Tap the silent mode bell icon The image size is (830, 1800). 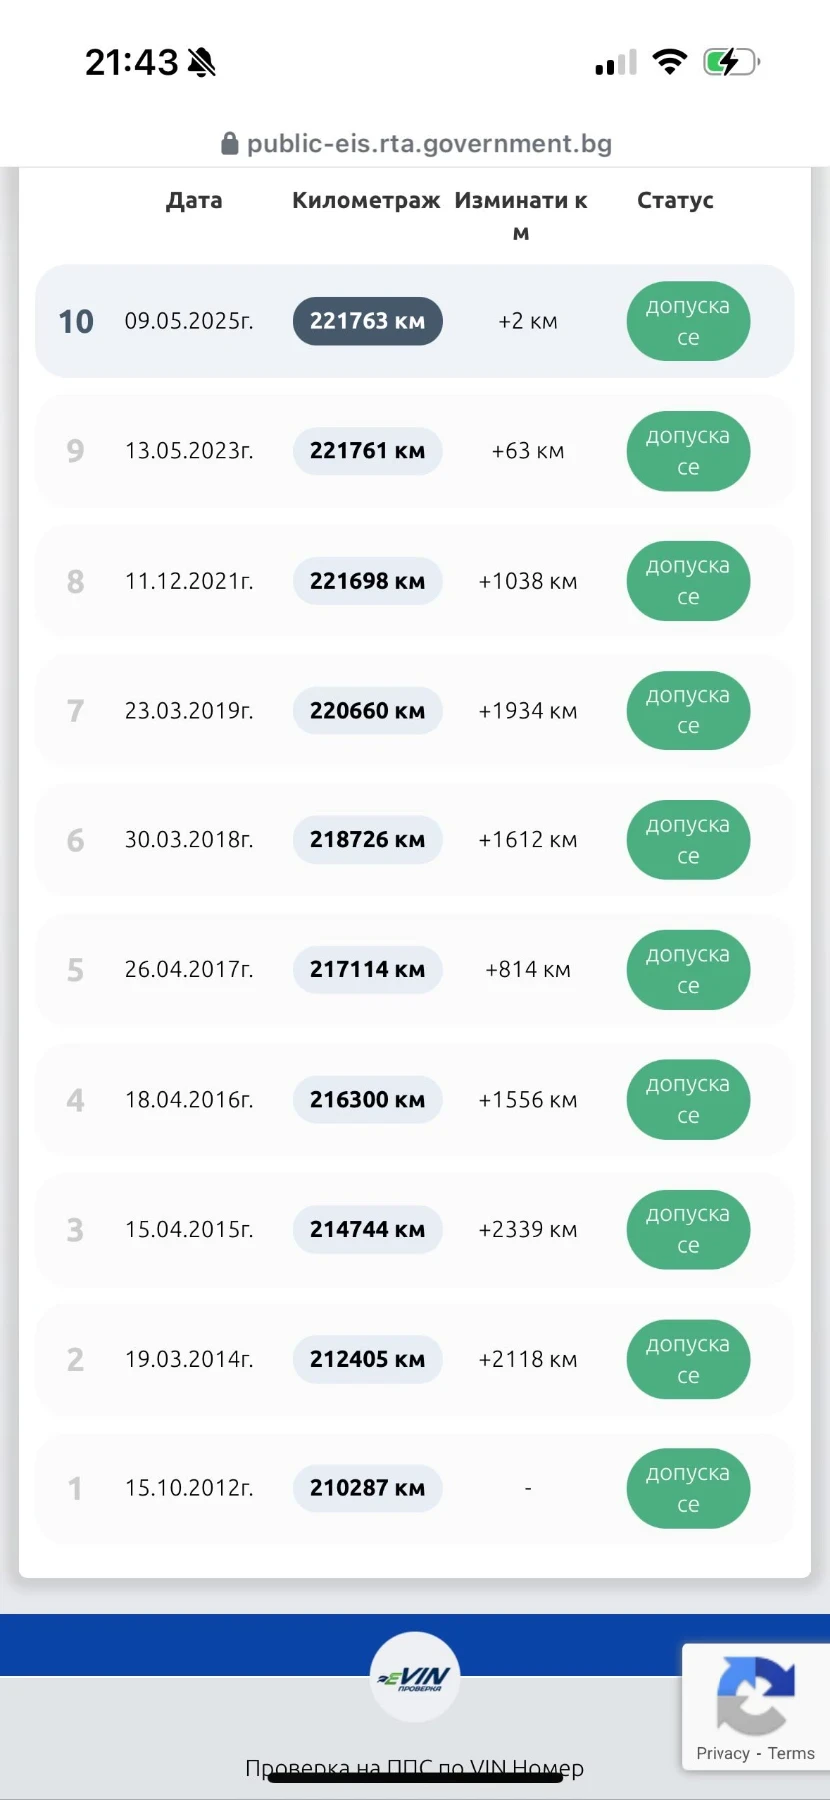click(x=202, y=63)
